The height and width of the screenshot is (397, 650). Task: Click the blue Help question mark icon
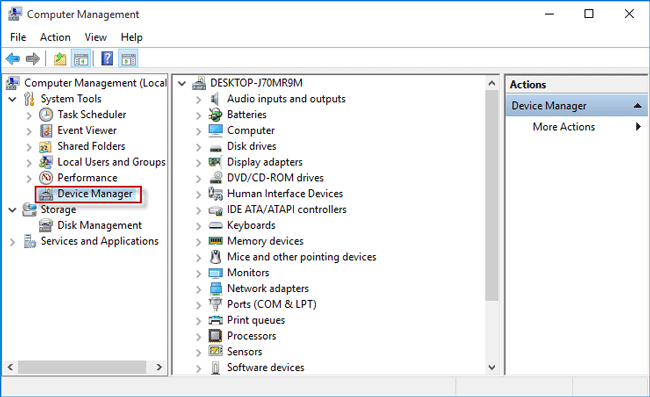pyautogui.click(x=107, y=59)
